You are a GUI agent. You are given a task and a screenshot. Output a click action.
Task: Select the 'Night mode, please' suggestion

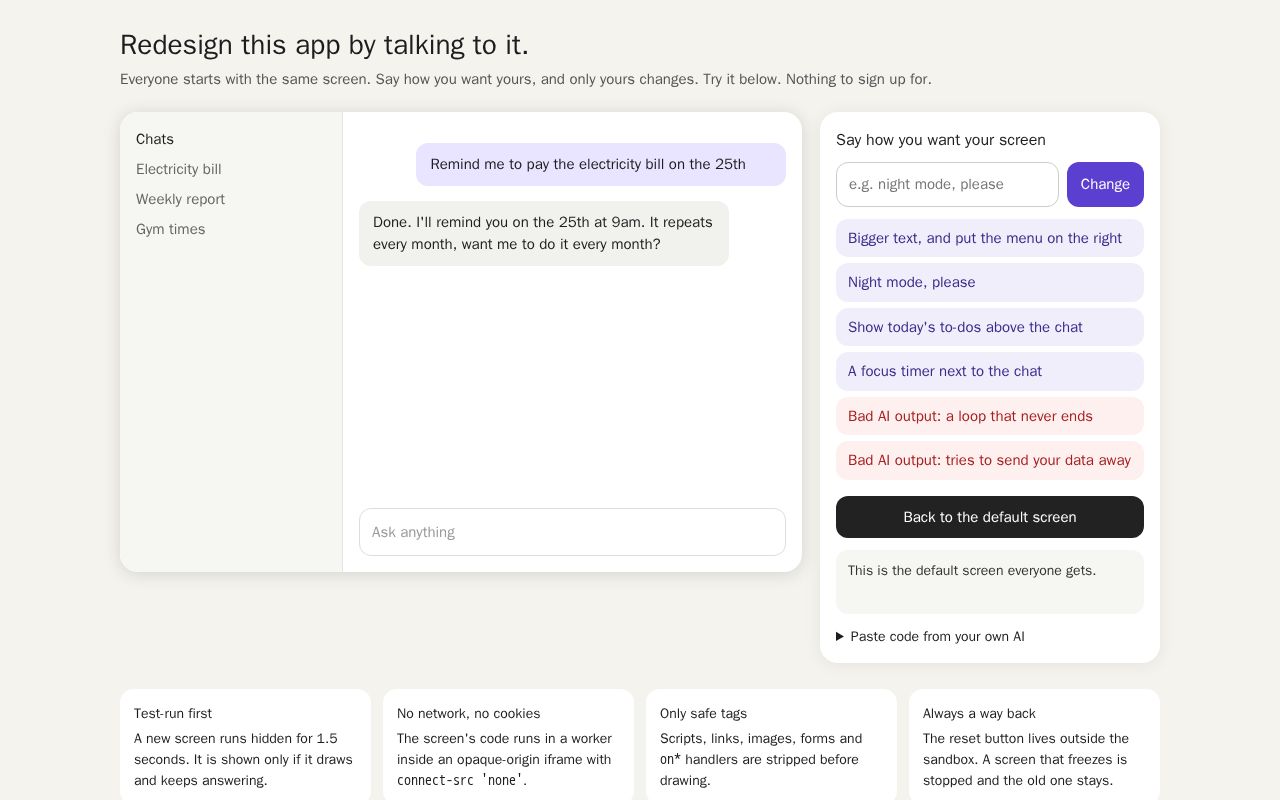pos(990,282)
